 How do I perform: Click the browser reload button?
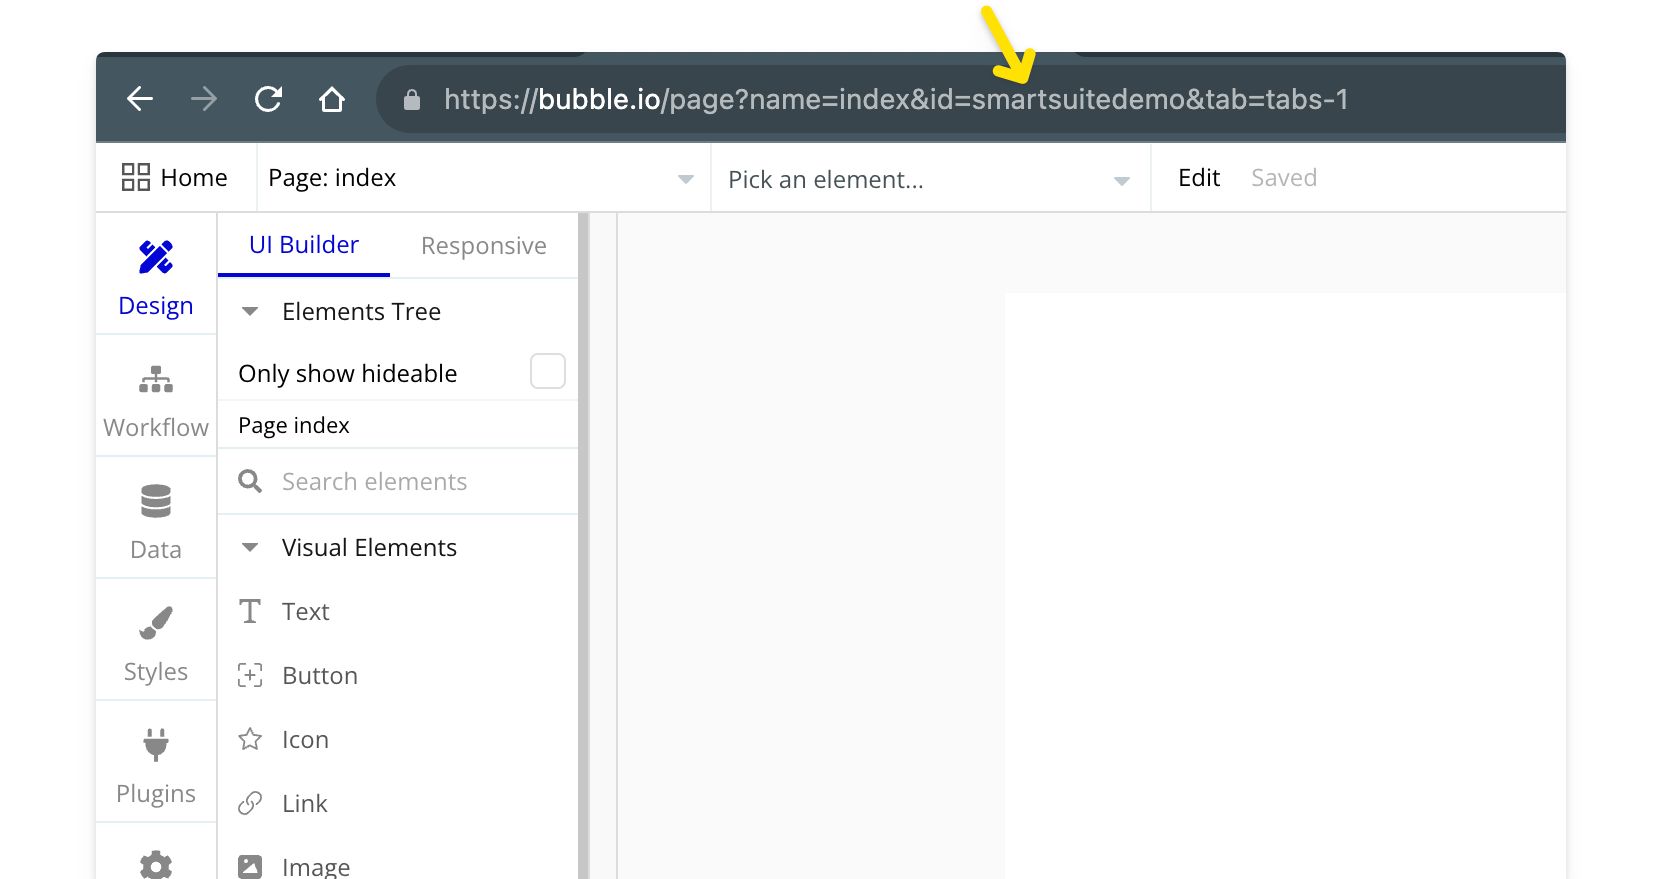(268, 99)
